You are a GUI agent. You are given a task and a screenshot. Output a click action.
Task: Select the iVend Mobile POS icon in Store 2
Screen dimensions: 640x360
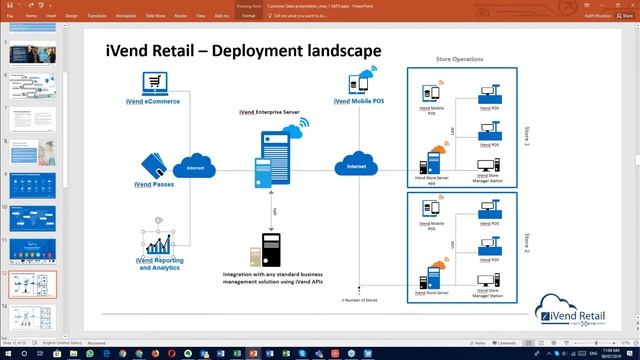[432, 207]
